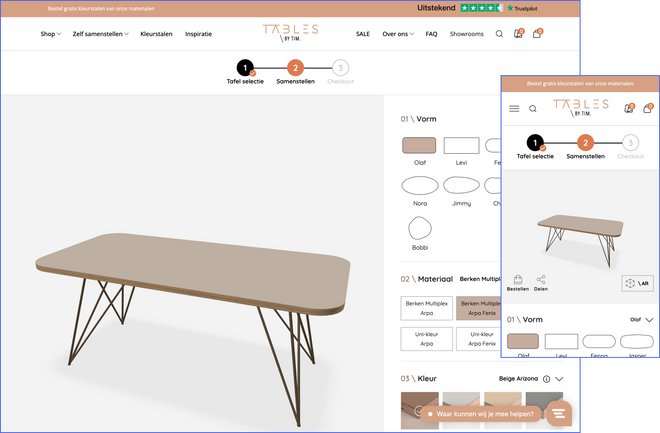The image size is (660, 433).
Task: Click the search icon in mobile view
Action: coord(533,109)
